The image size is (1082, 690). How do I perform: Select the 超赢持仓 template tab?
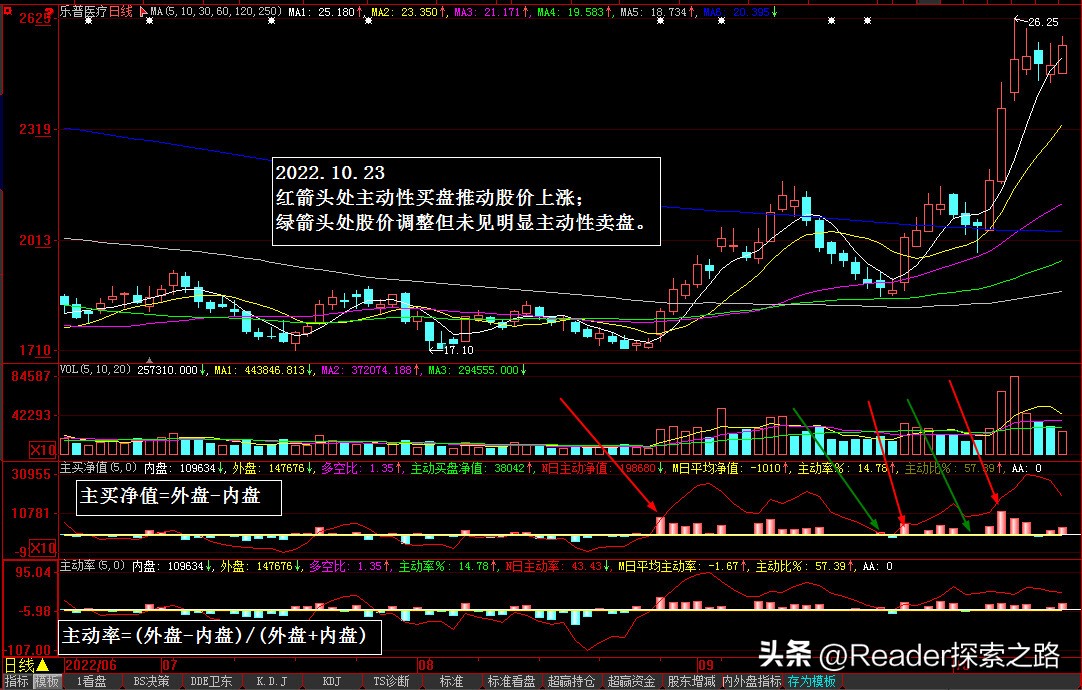[571, 682]
